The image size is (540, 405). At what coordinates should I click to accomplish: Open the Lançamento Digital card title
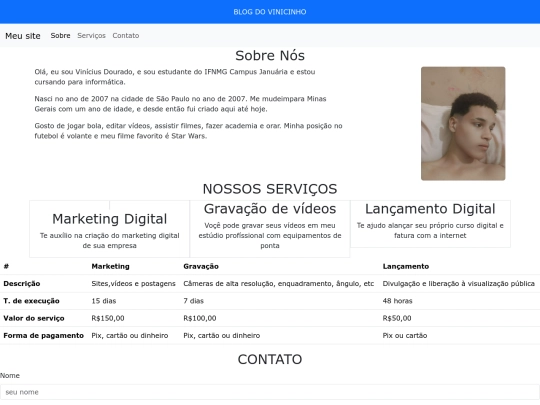430,209
